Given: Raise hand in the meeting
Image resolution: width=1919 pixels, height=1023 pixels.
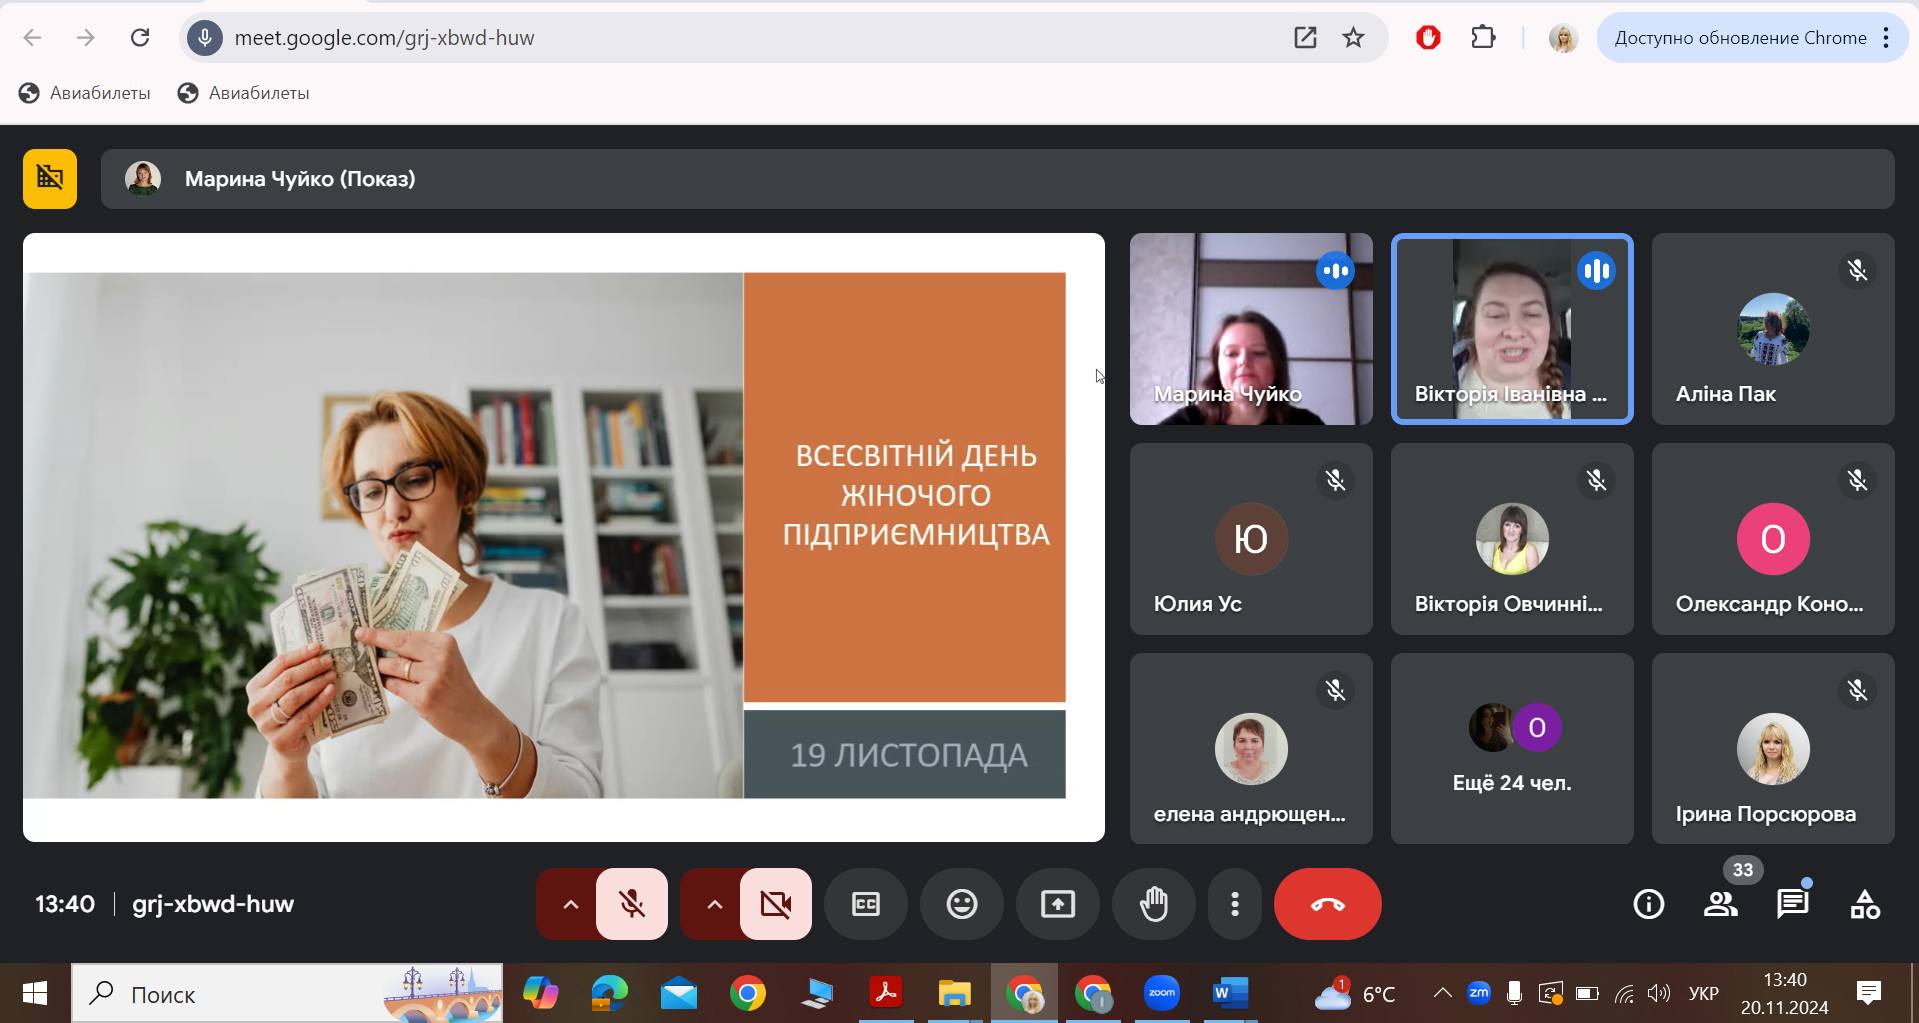Looking at the screenshot, I should click(x=1153, y=904).
